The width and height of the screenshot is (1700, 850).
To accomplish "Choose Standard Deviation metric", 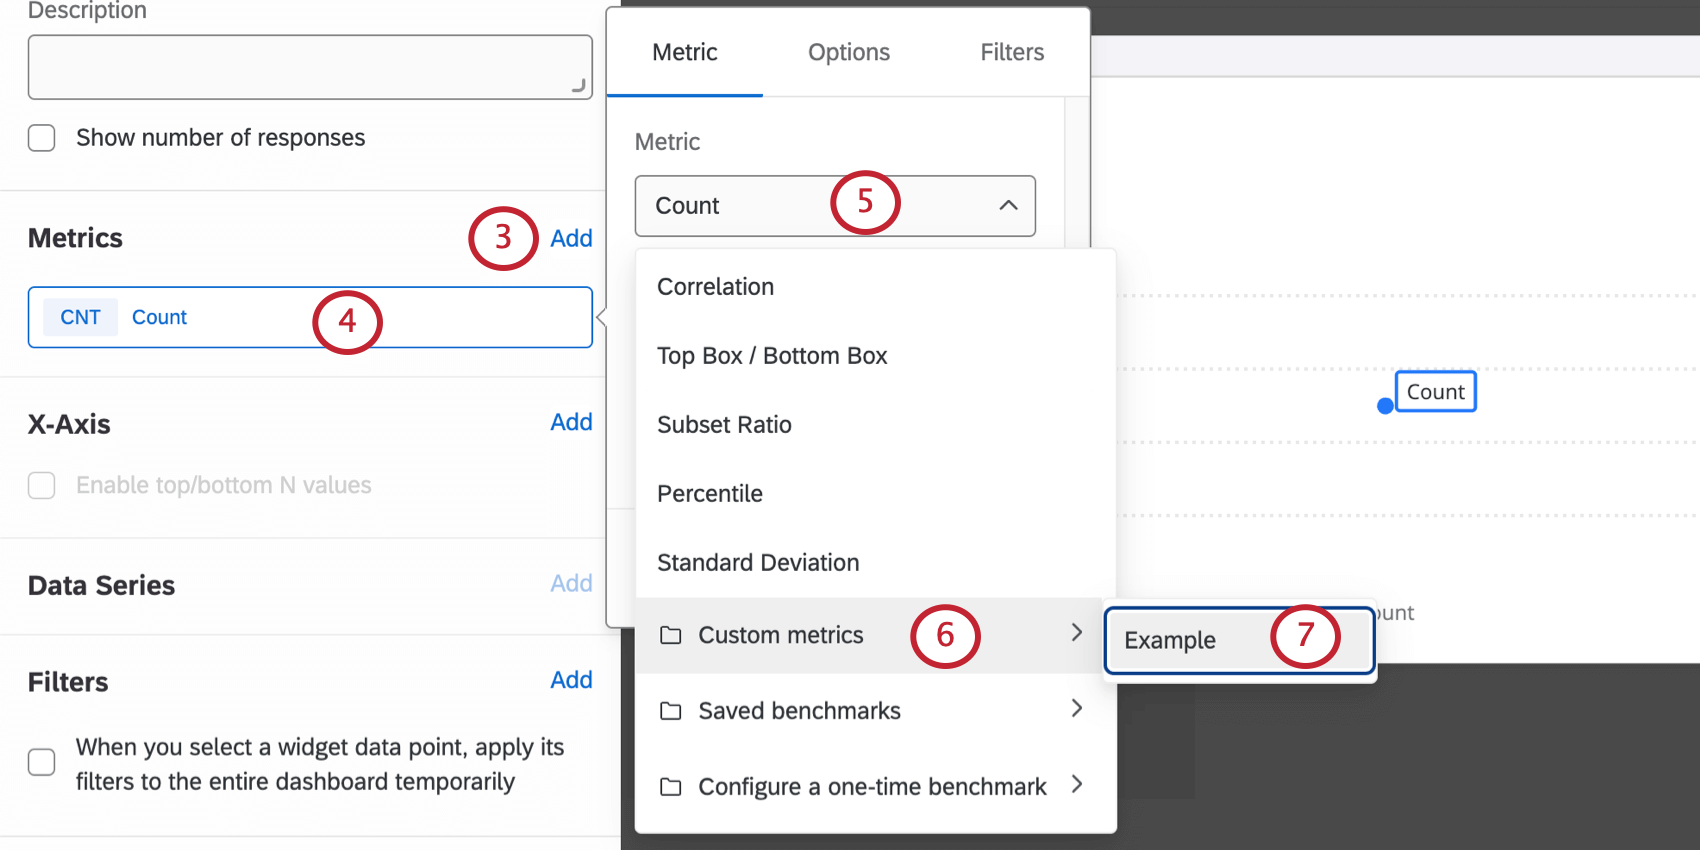I will (757, 562).
